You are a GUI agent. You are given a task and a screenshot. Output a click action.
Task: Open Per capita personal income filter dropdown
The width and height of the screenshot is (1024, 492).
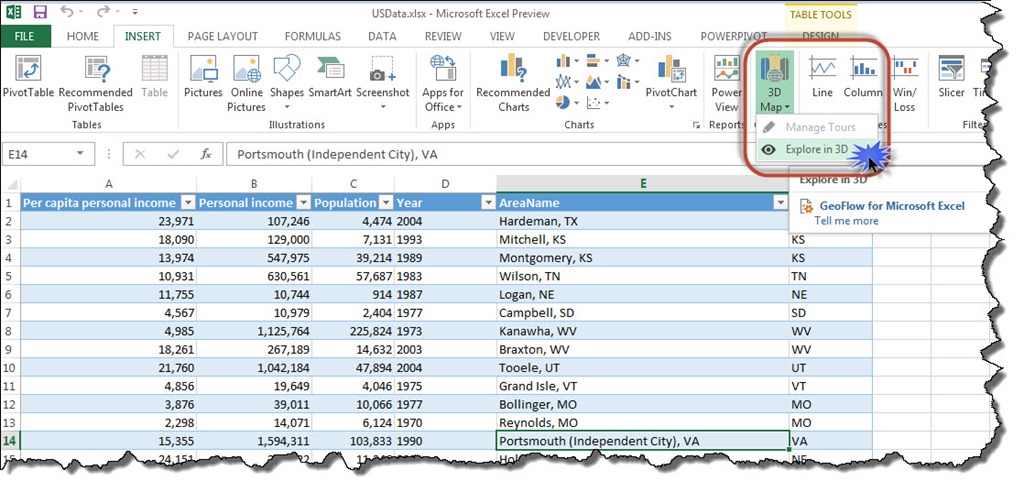click(187, 203)
